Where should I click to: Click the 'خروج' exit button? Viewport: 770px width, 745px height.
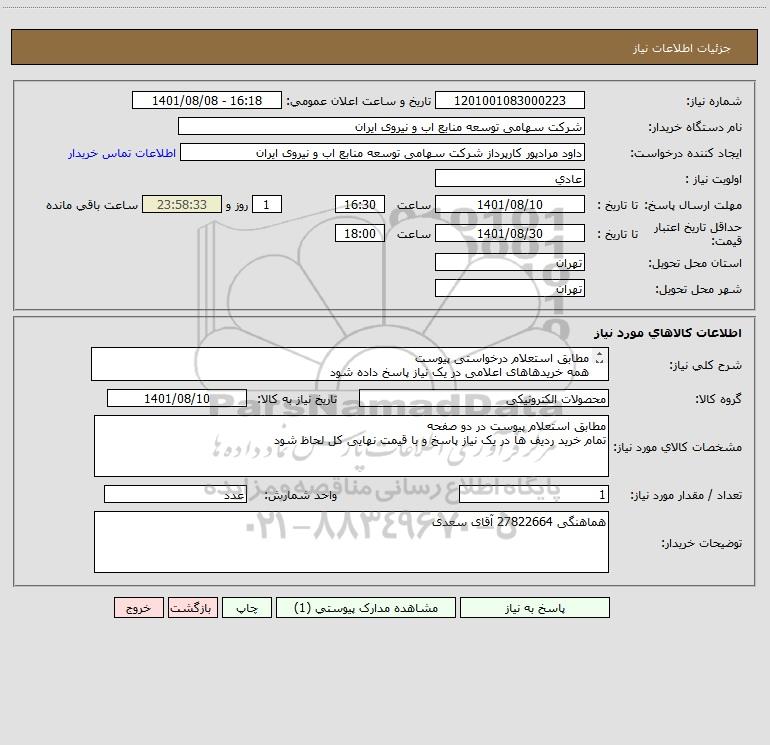click(138, 607)
